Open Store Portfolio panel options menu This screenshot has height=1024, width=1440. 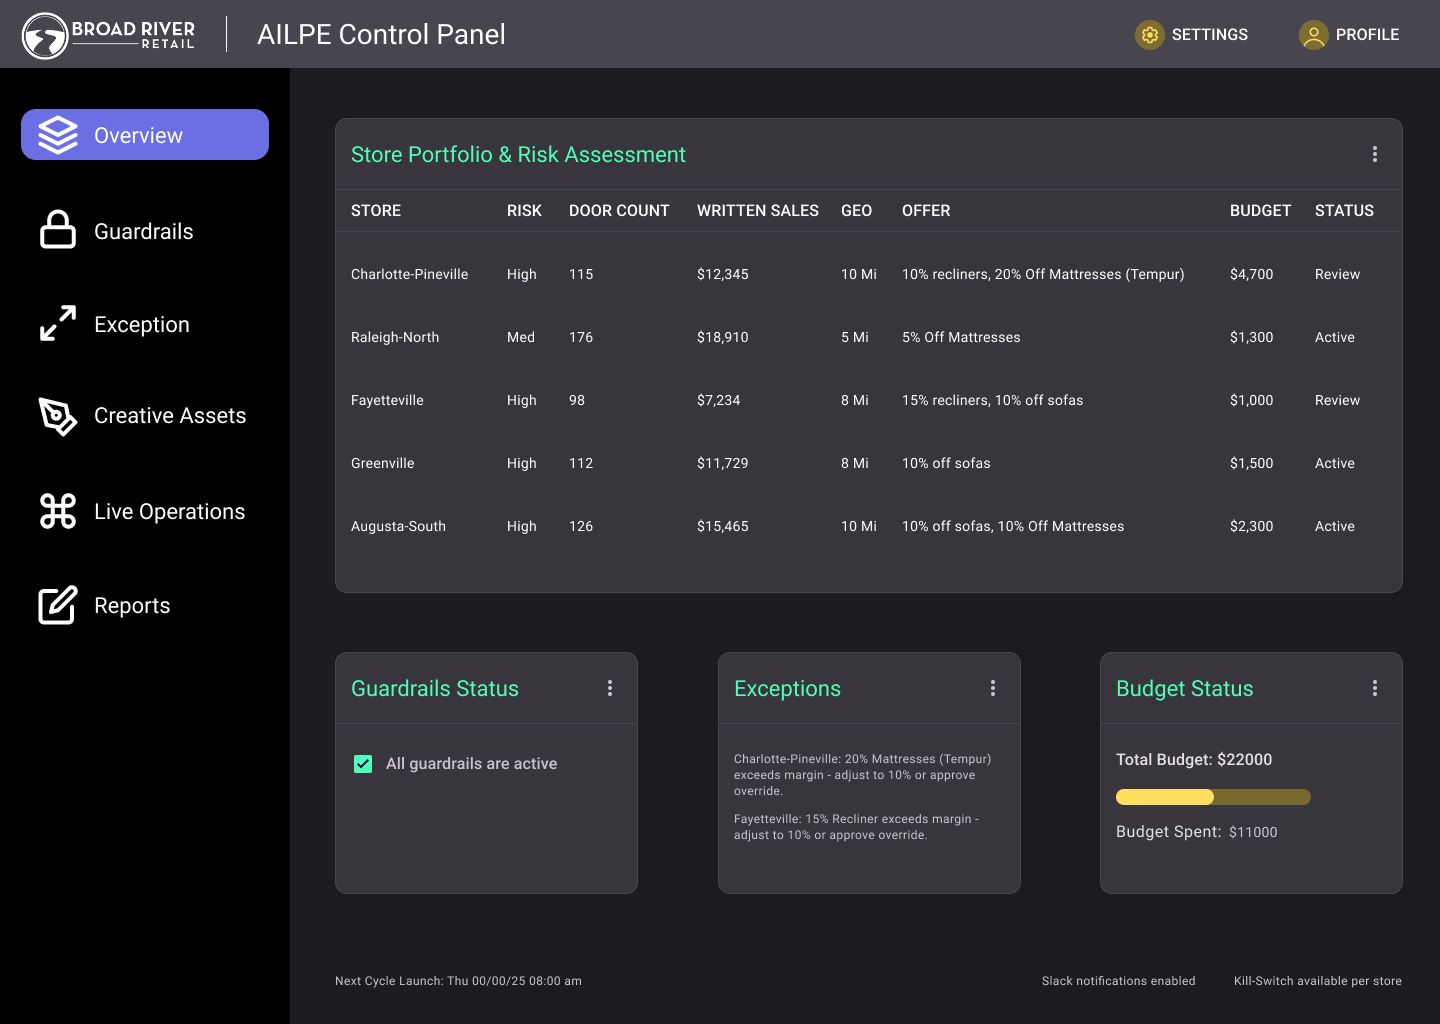[x=1375, y=154]
